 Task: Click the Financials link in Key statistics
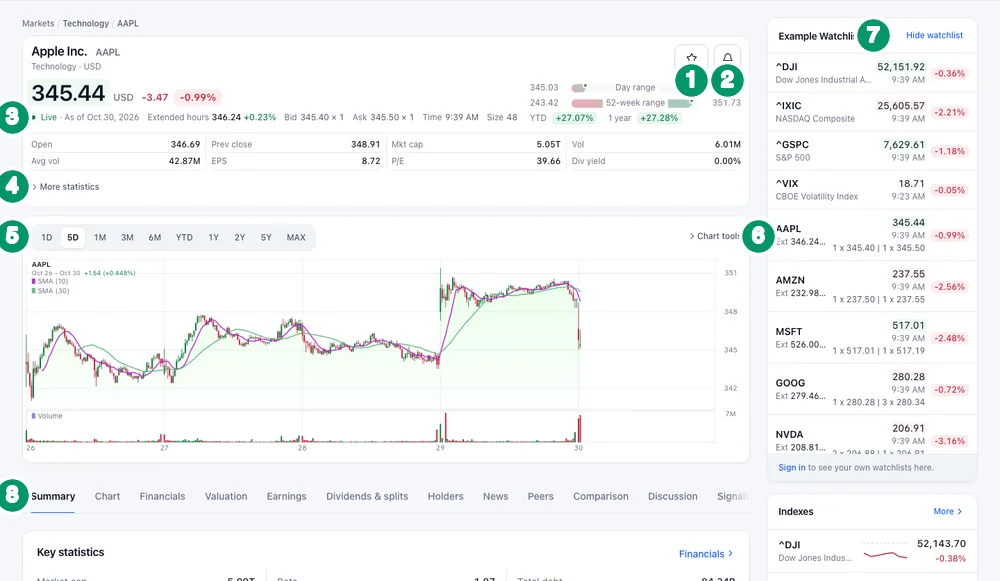[705, 554]
